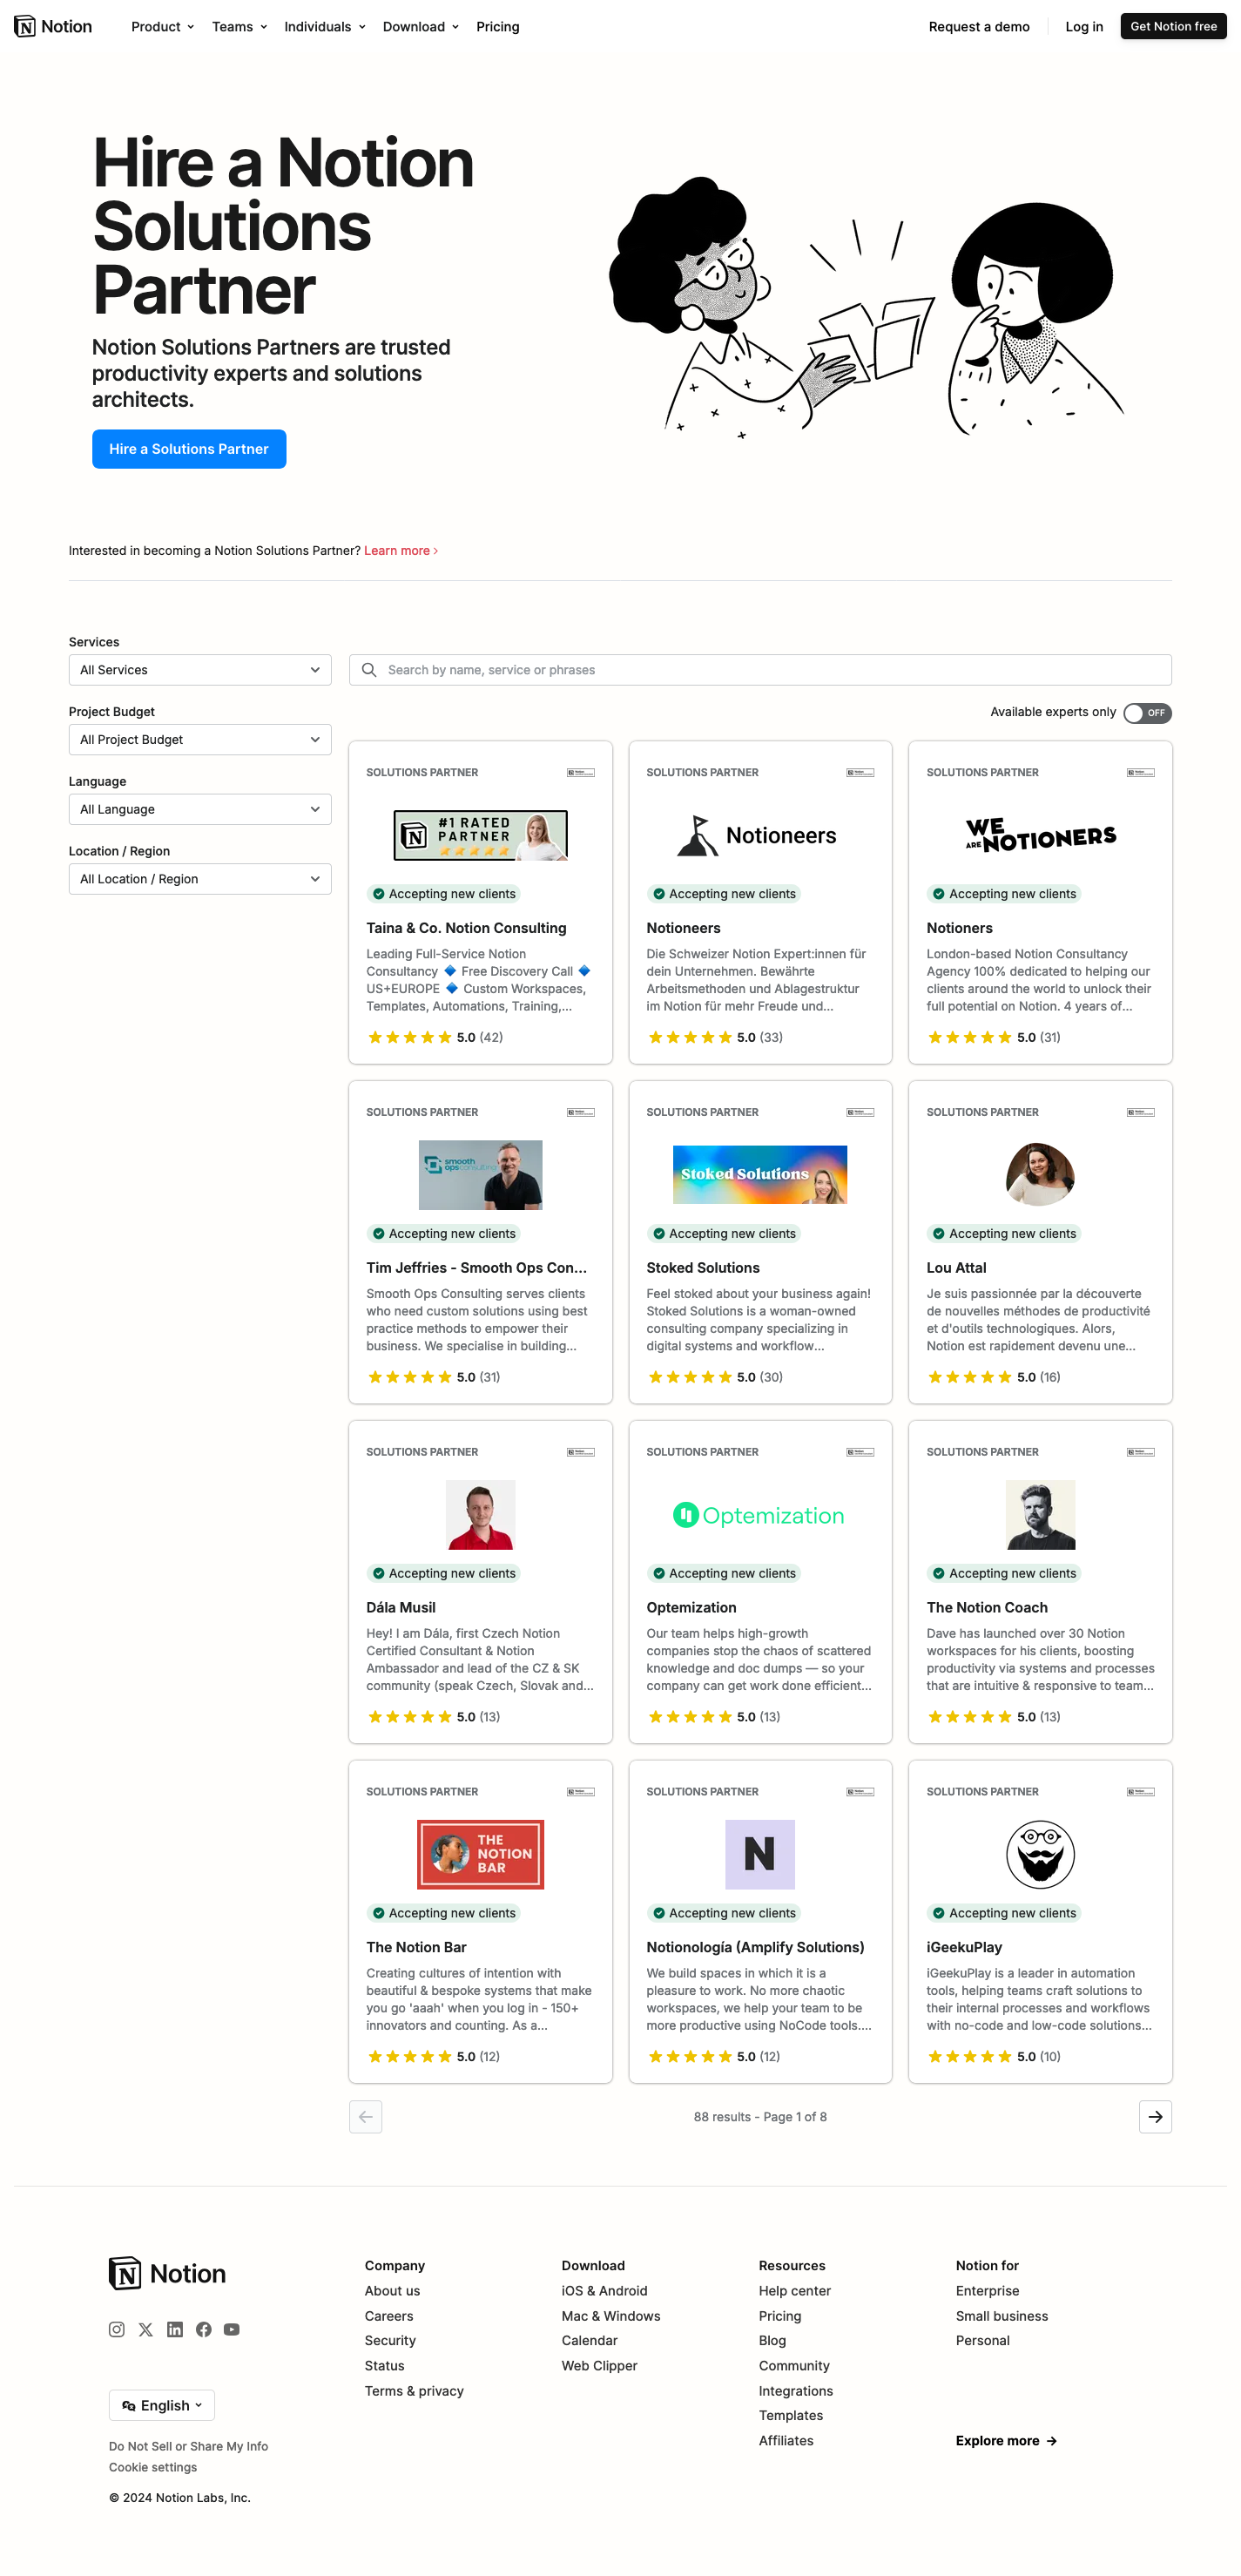Open the All Project Budget dropdown
This screenshot has width=1241, height=2576.
[200, 740]
